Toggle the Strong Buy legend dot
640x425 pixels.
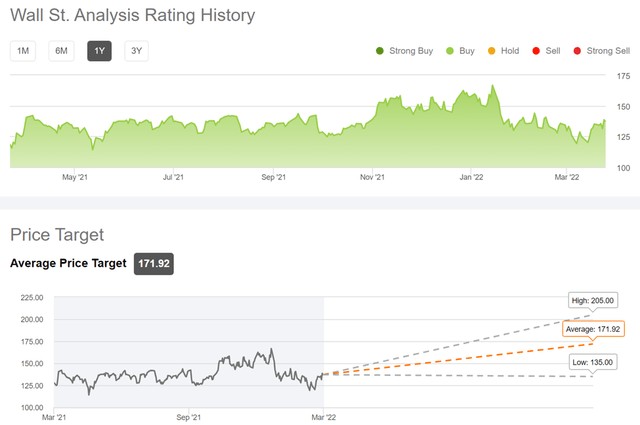click(380, 52)
